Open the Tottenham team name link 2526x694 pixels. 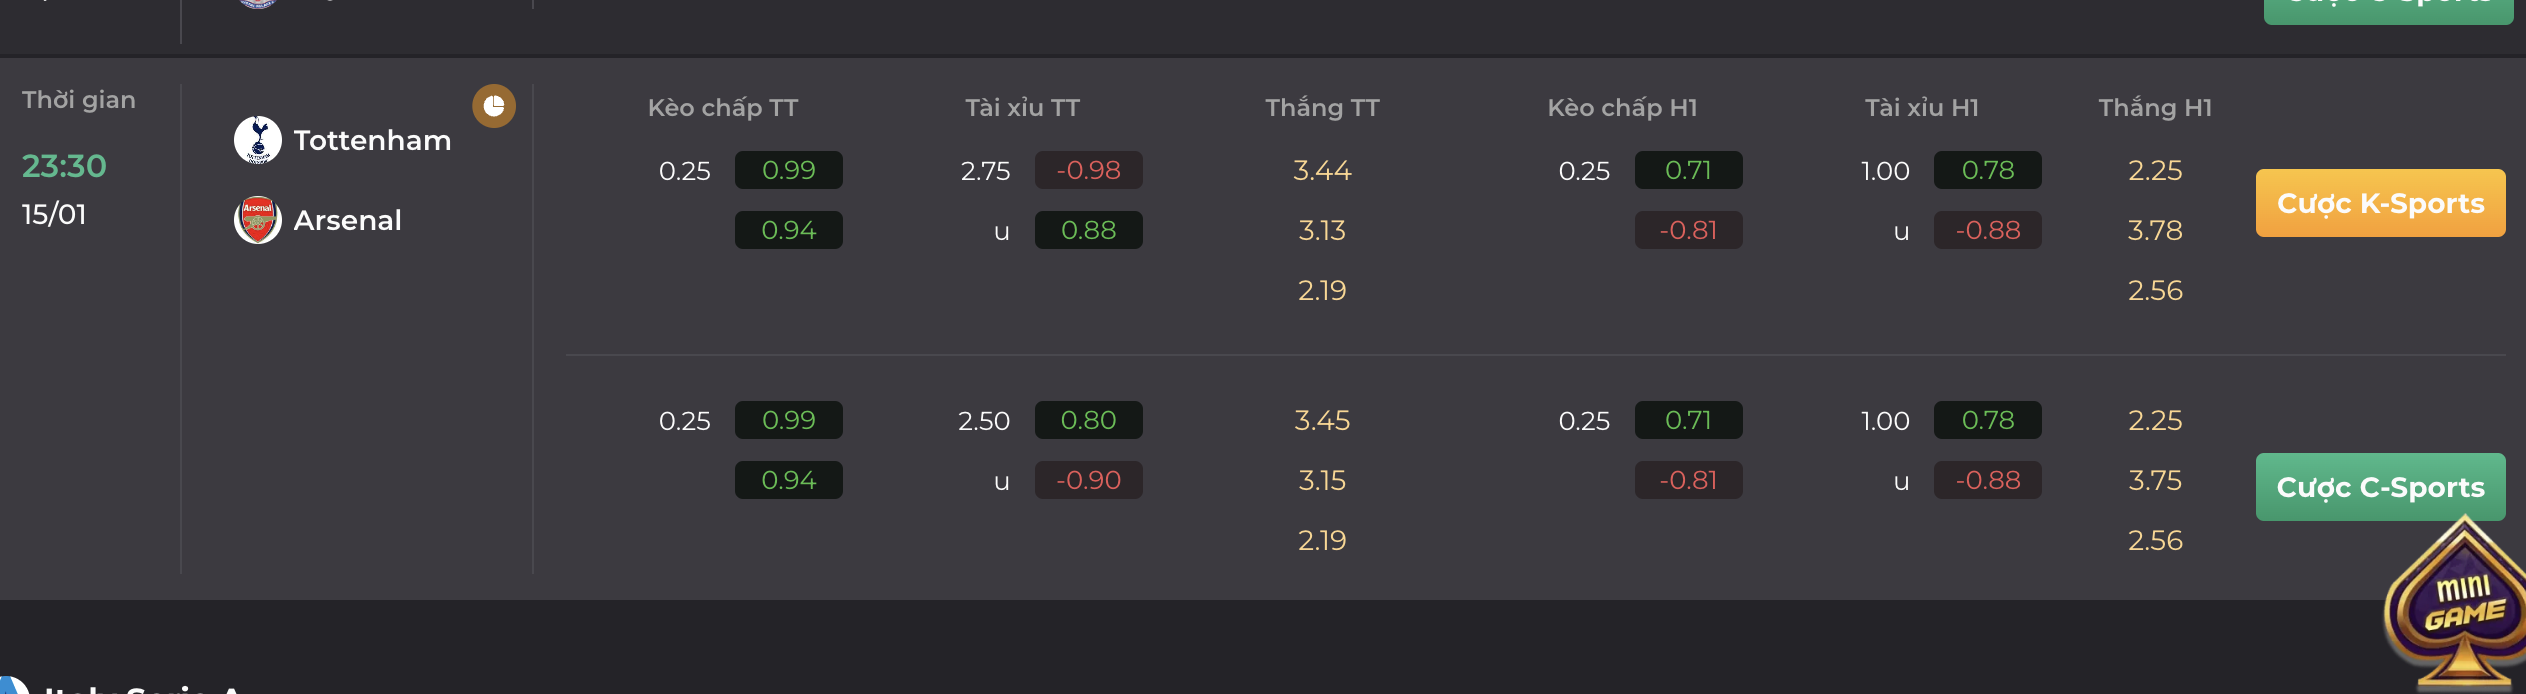(372, 140)
